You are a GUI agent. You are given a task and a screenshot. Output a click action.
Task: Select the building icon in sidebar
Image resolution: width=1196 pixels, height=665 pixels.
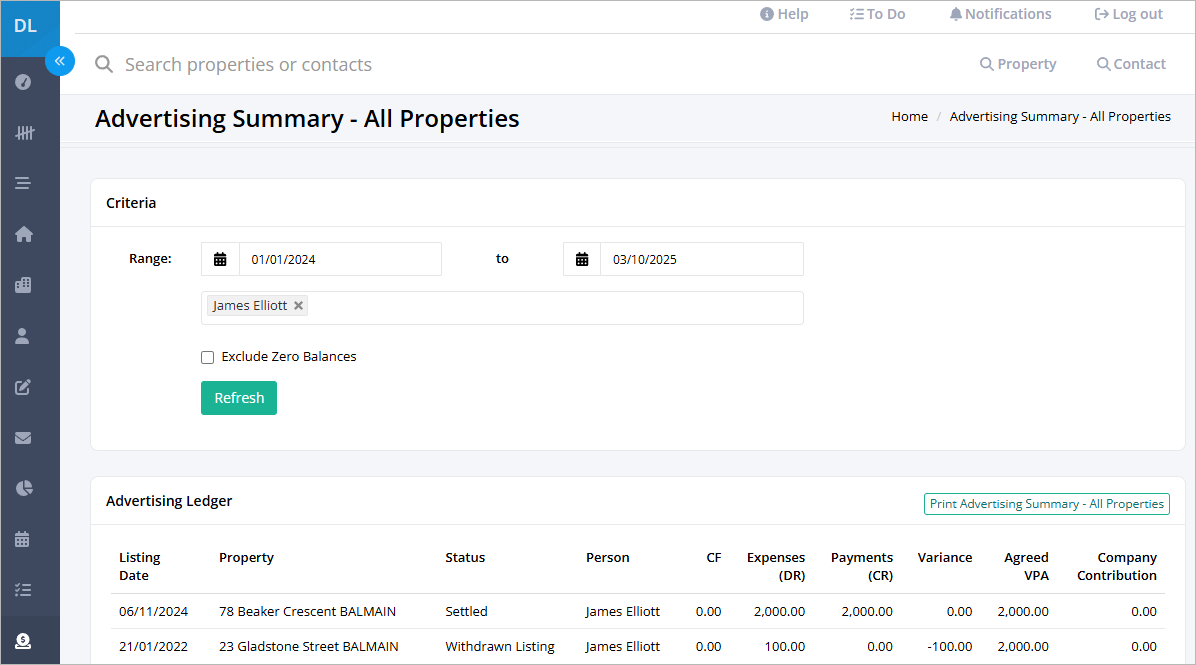23,285
